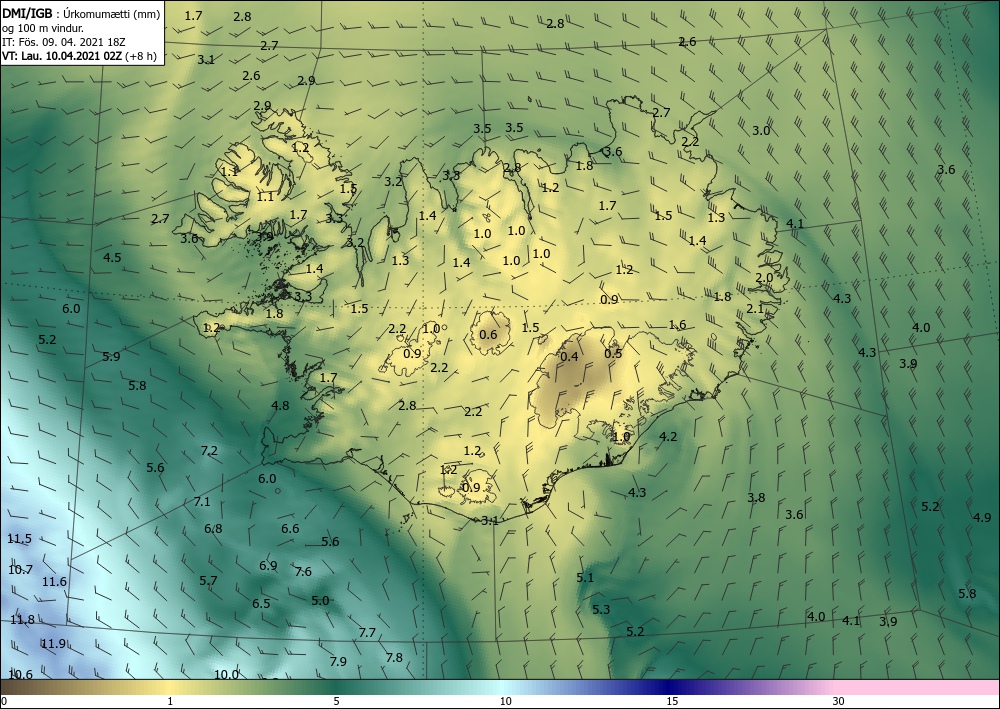
Task: Click the glacier value '0.6'
Action: [x=488, y=335]
